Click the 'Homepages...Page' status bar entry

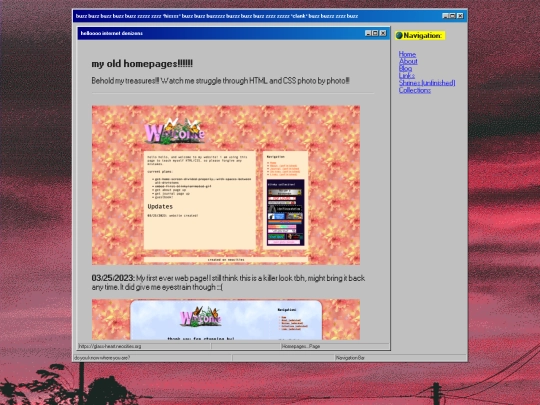(x=301, y=346)
